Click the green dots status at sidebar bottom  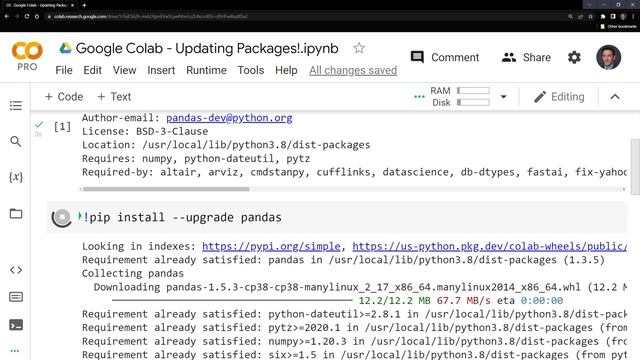click(15, 351)
